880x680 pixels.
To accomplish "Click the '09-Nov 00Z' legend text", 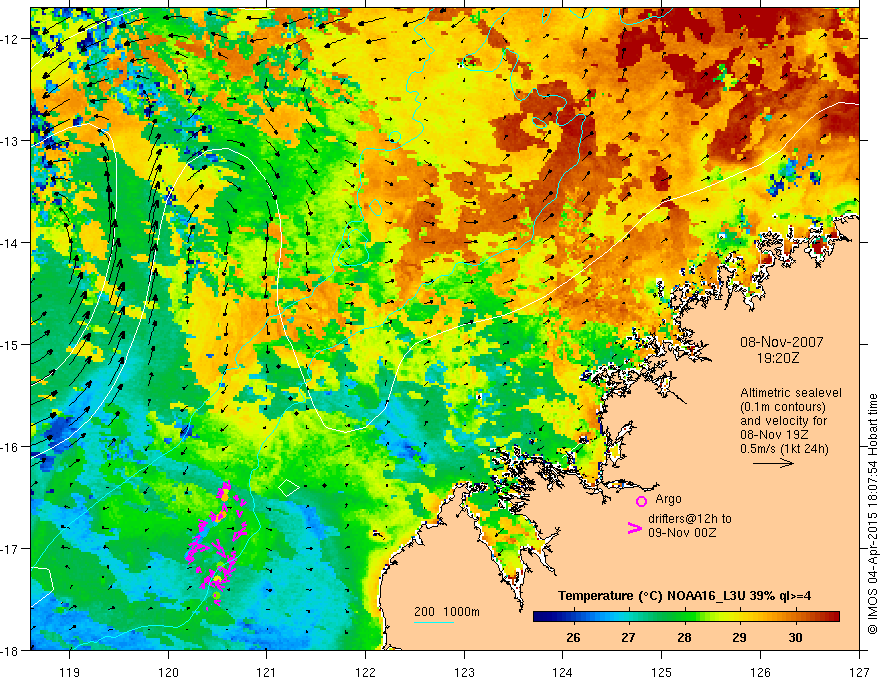I will (x=682, y=533).
